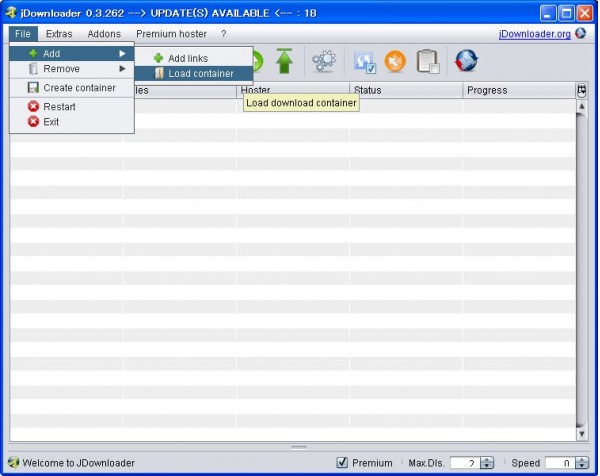Click the reconnect toggle icon with checkmark

click(365, 62)
